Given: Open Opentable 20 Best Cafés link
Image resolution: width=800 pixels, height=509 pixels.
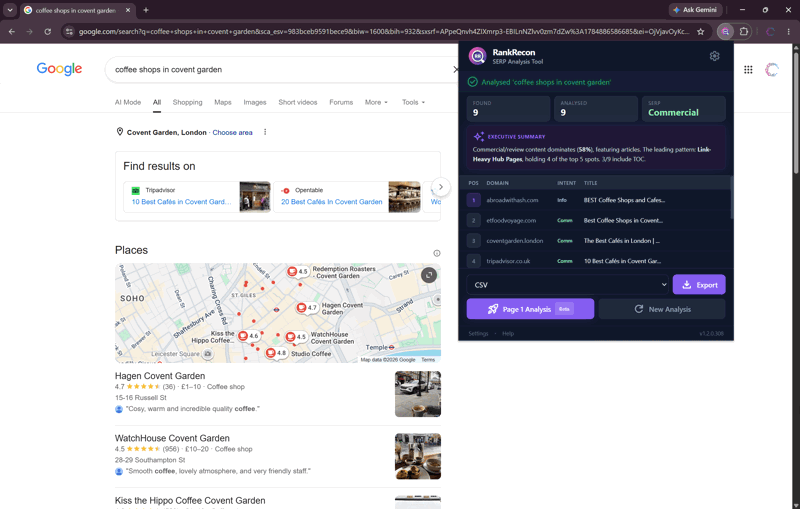Looking at the screenshot, I should click(332, 201).
